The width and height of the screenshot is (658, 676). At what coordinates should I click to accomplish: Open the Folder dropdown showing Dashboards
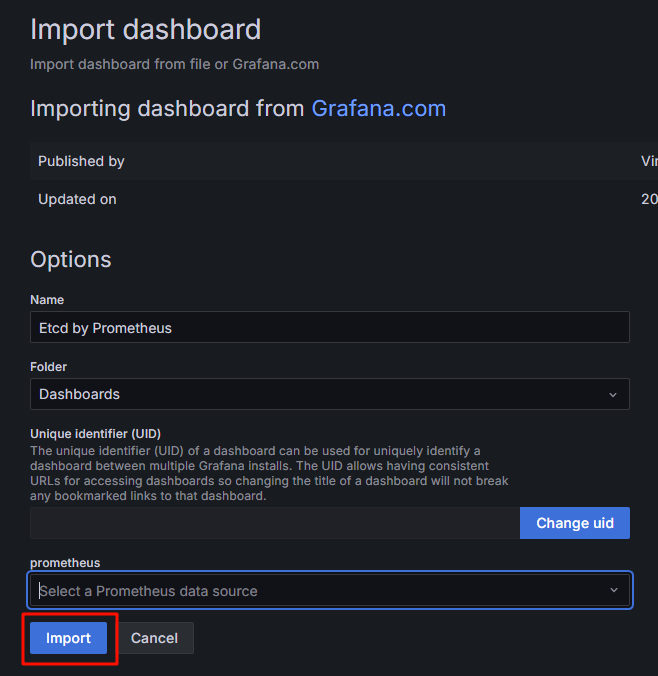tap(330, 394)
